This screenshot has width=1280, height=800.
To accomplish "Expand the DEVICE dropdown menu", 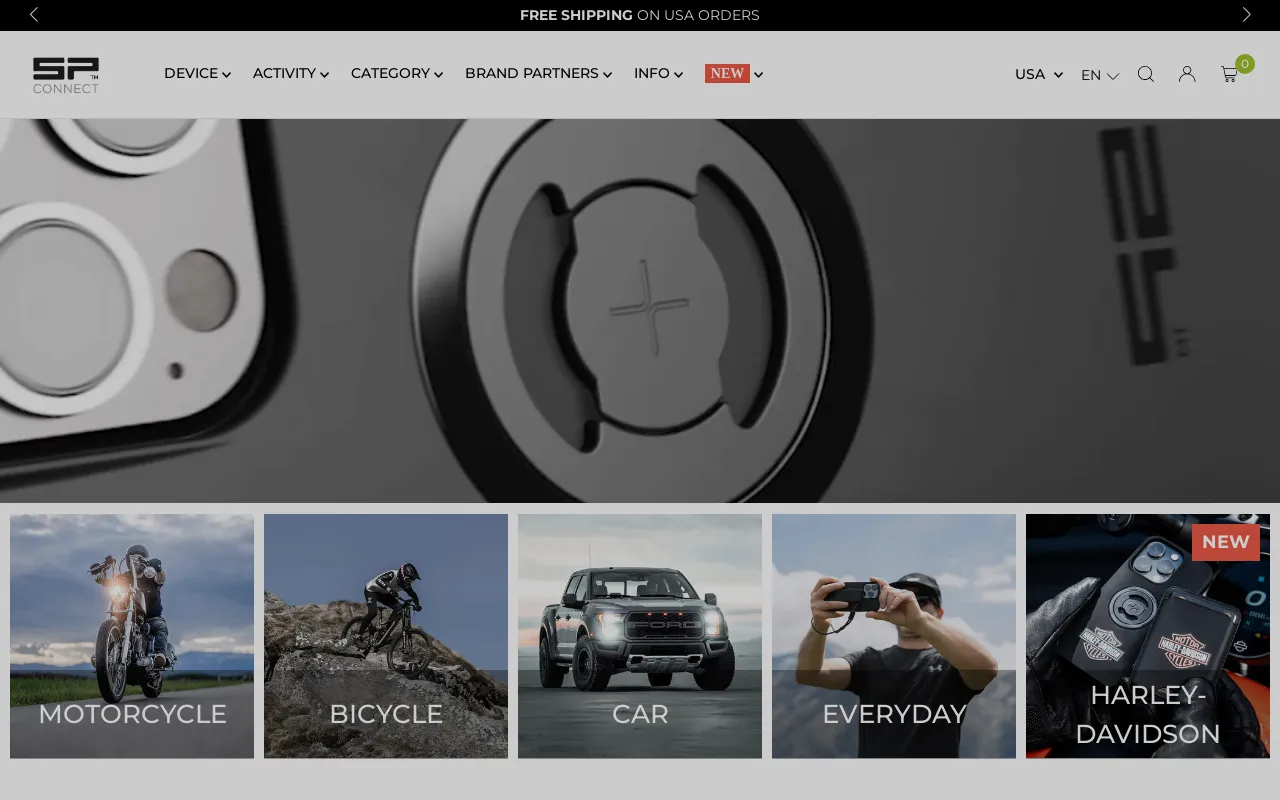I will (197, 73).
